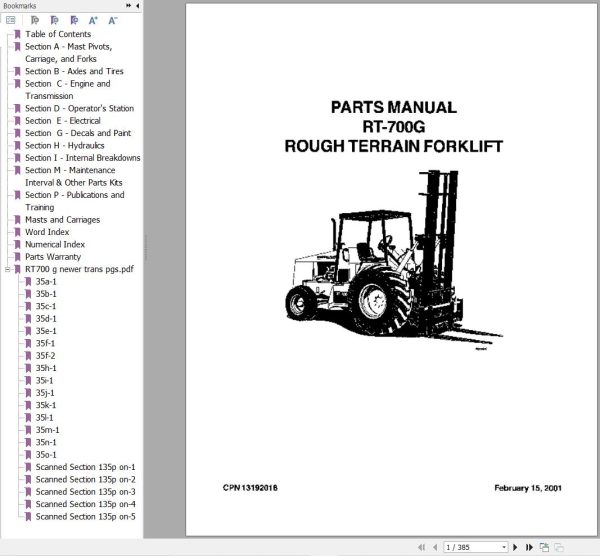The height and width of the screenshot is (556, 600).
Task: Go to Scanned Section 135p on-4
Action: (85, 504)
